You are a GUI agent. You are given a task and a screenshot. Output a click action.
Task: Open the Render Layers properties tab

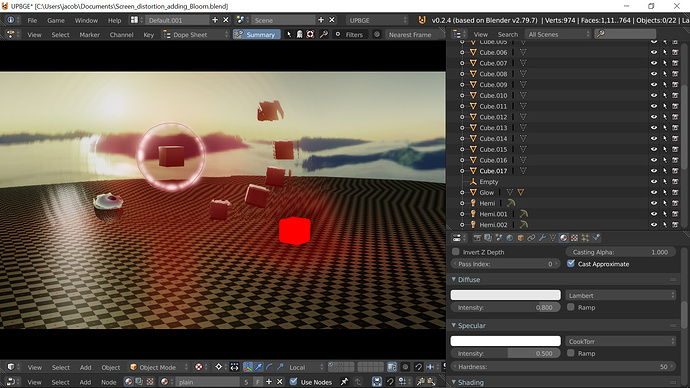[x=488, y=238]
